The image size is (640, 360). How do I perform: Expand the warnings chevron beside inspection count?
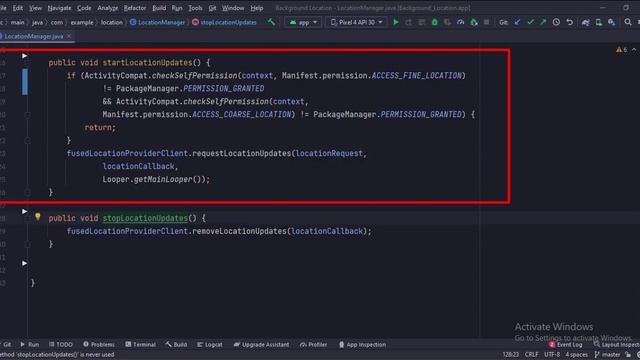click(634, 50)
